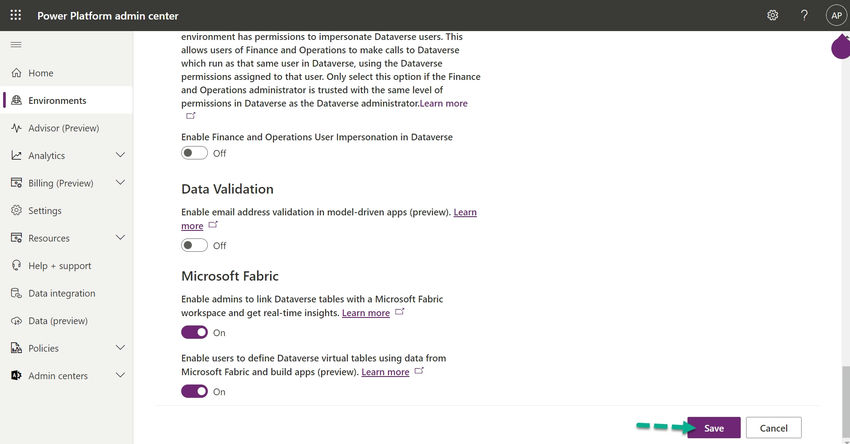850x444 pixels.
Task: Click the Save button
Action: [x=713, y=428]
